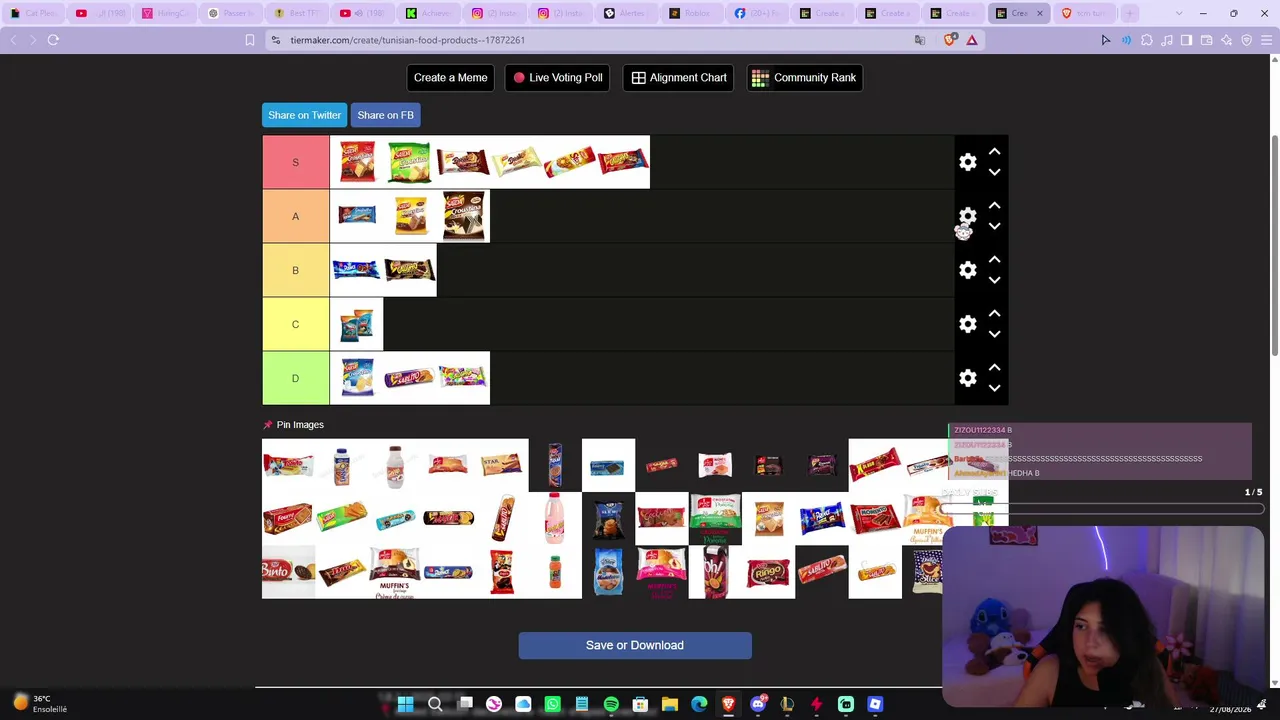The height and width of the screenshot is (720, 1280).
Task: Switch to the Alertes browser tab
Action: [x=627, y=13]
